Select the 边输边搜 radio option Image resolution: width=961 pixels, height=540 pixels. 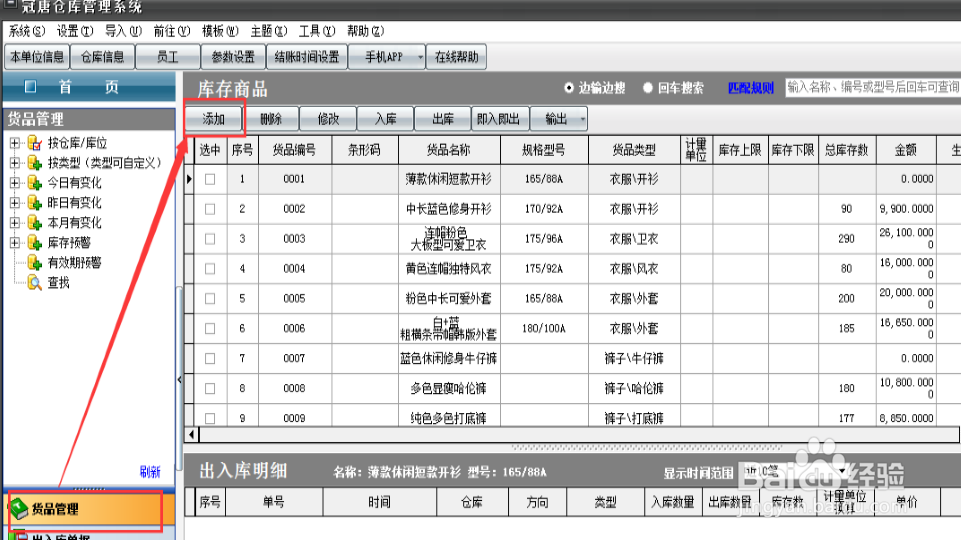[569, 88]
